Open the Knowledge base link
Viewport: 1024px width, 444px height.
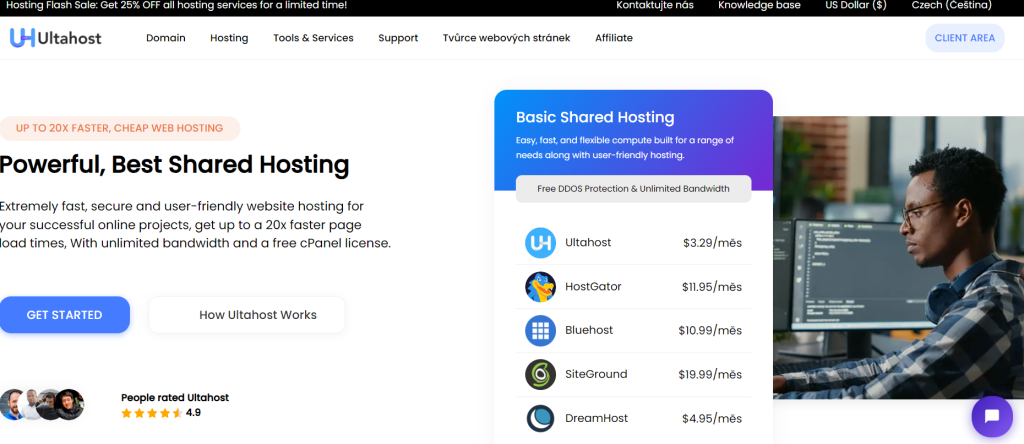click(759, 6)
